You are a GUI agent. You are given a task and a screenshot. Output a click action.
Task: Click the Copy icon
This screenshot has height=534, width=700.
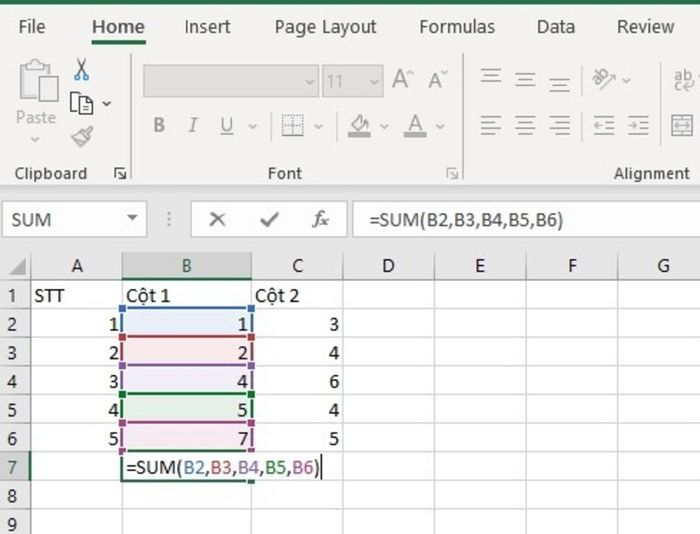coord(81,104)
